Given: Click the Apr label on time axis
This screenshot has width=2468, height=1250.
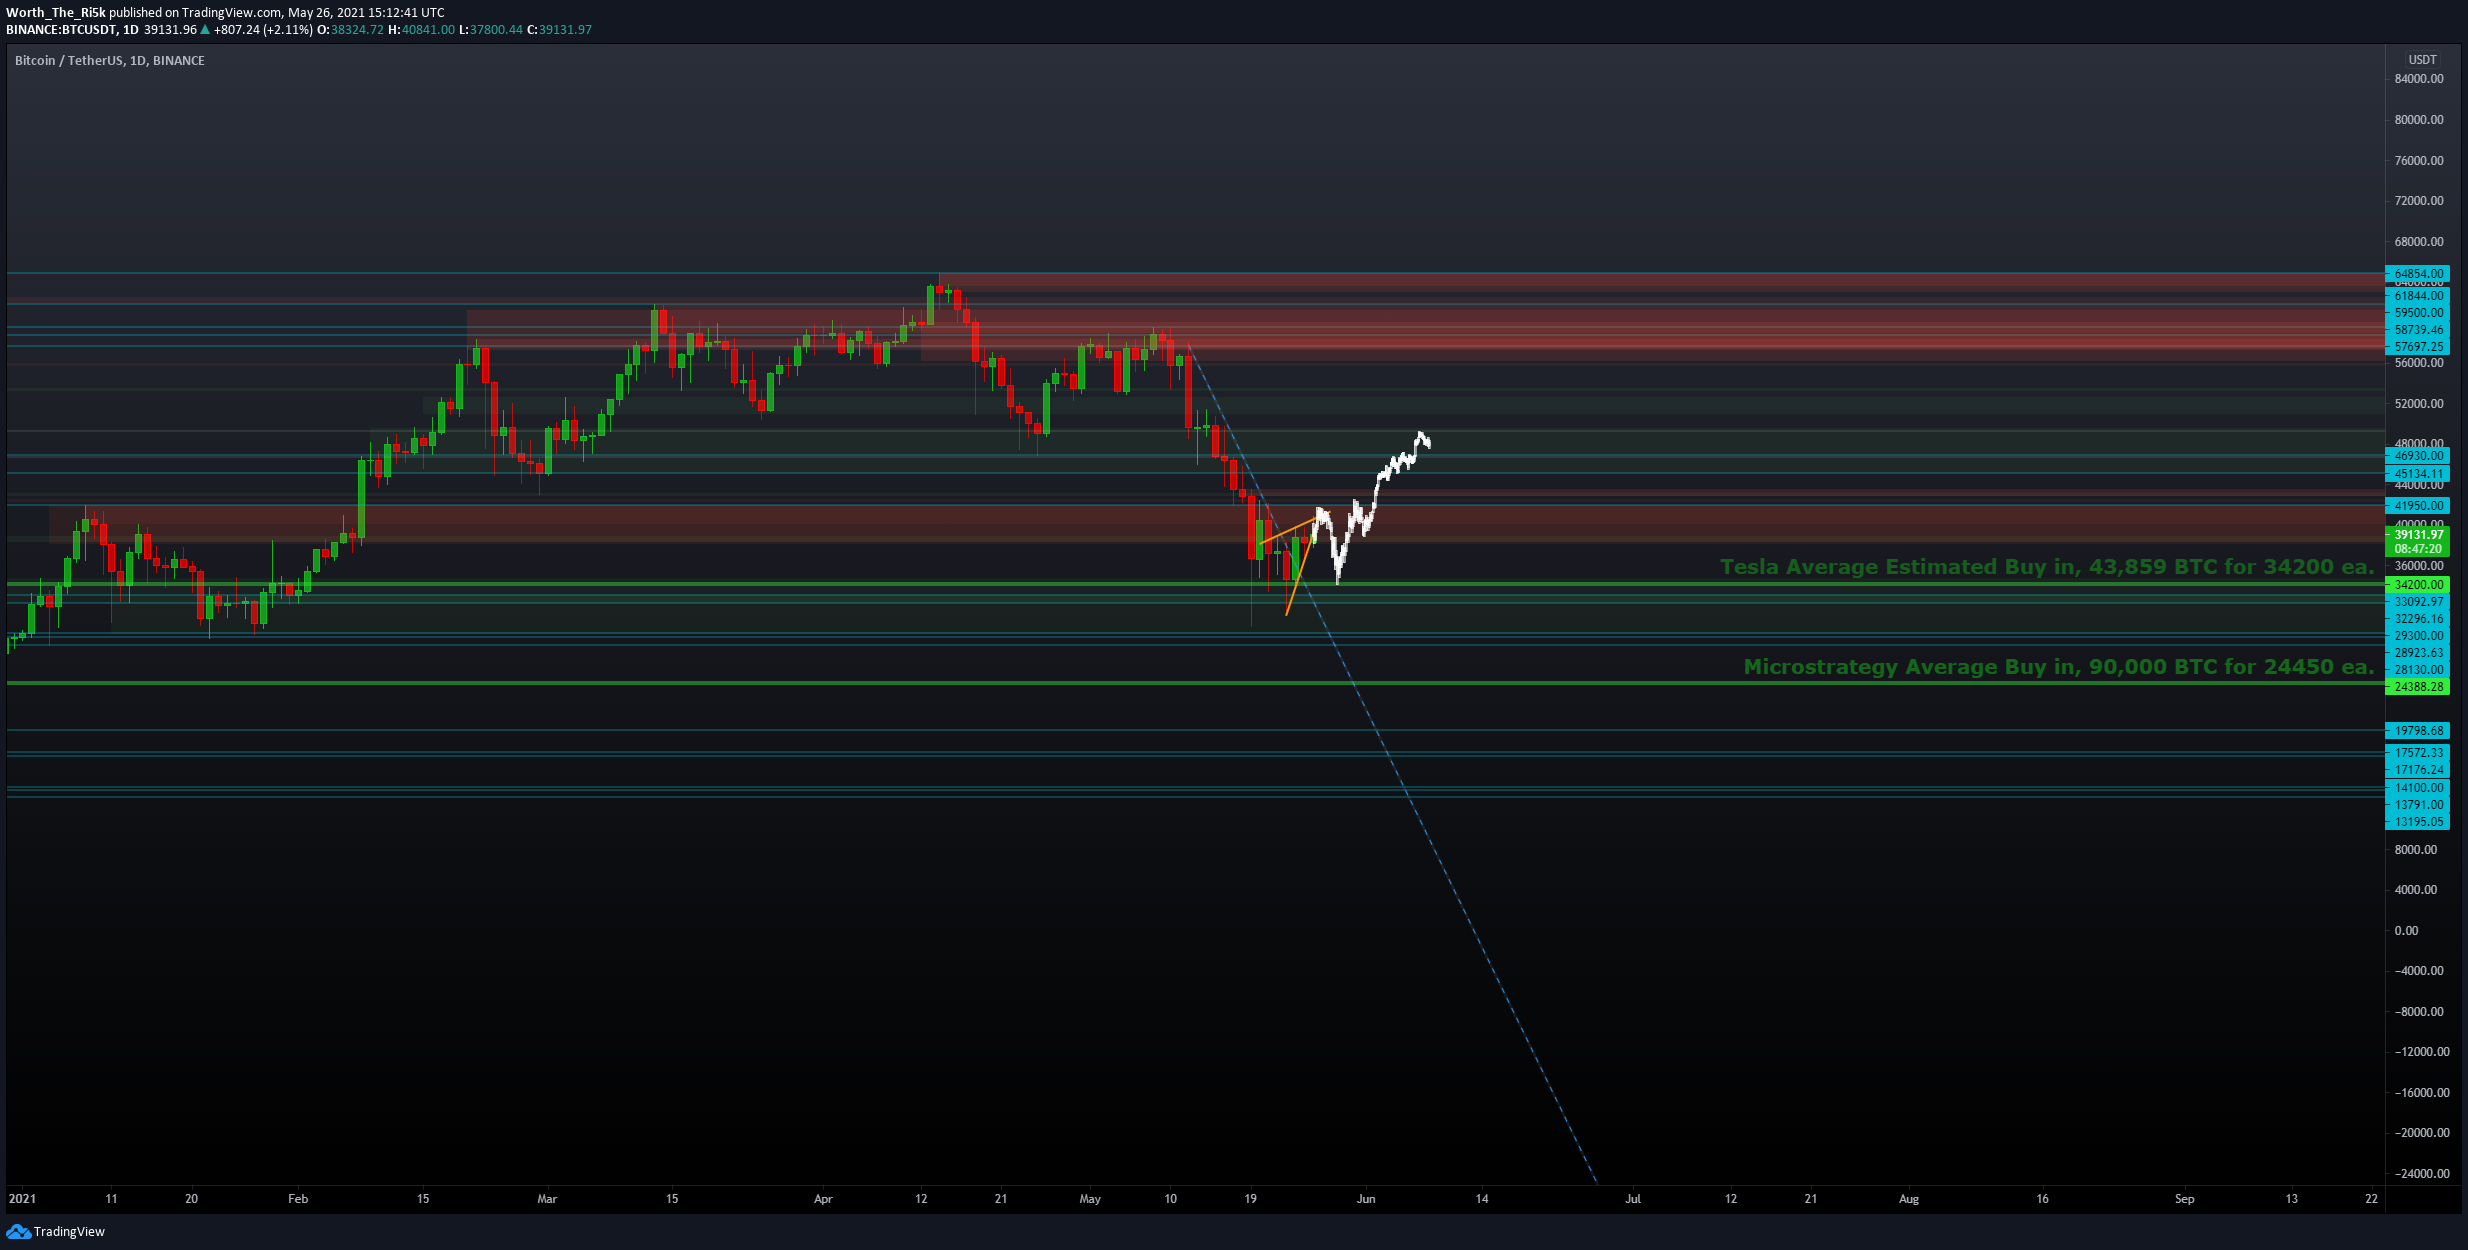Looking at the screenshot, I should pyautogui.click(x=823, y=1199).
